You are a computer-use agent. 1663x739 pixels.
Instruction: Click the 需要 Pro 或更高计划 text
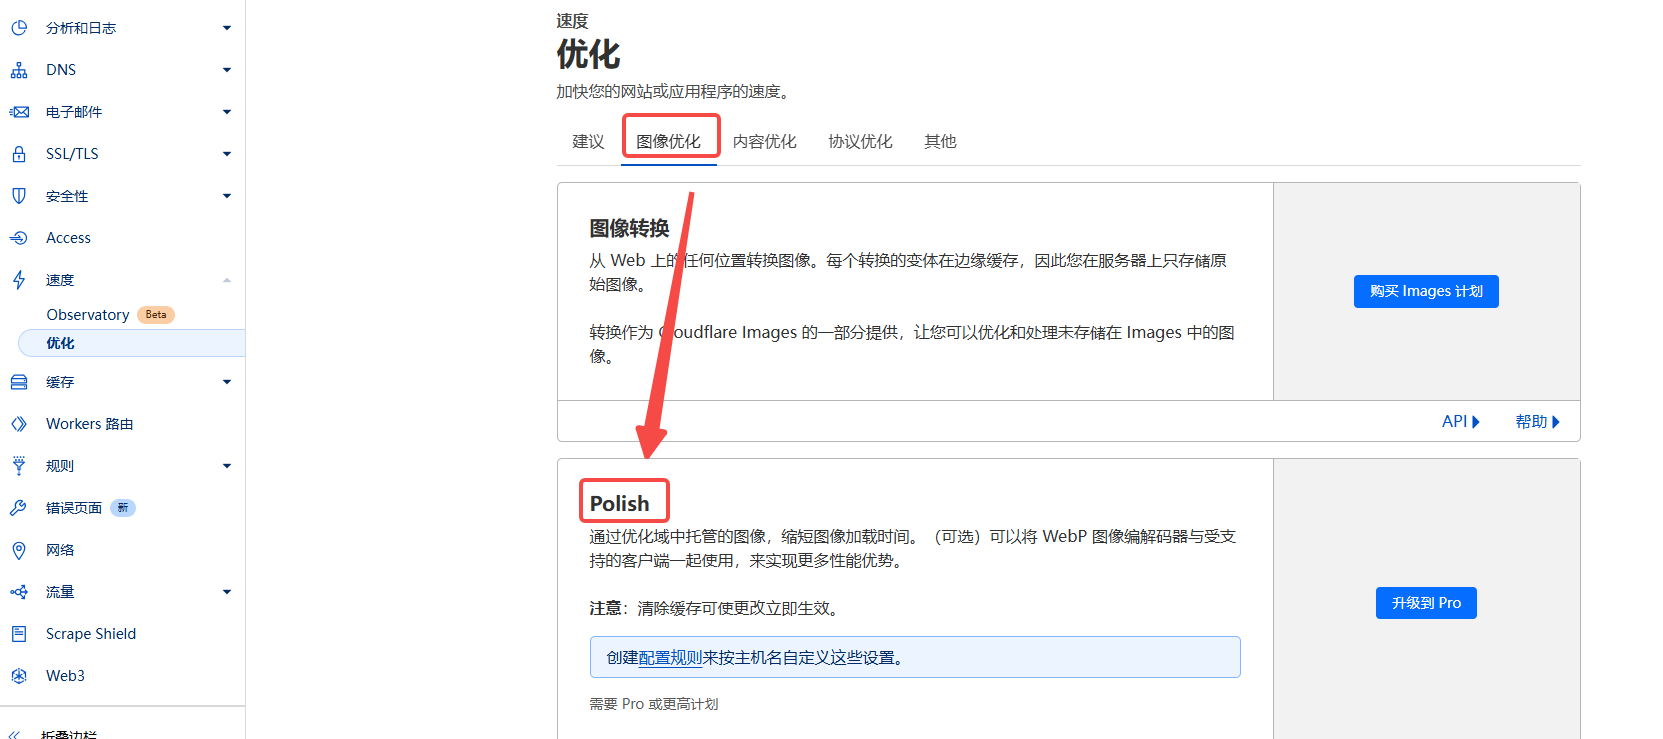pos(654,704)
